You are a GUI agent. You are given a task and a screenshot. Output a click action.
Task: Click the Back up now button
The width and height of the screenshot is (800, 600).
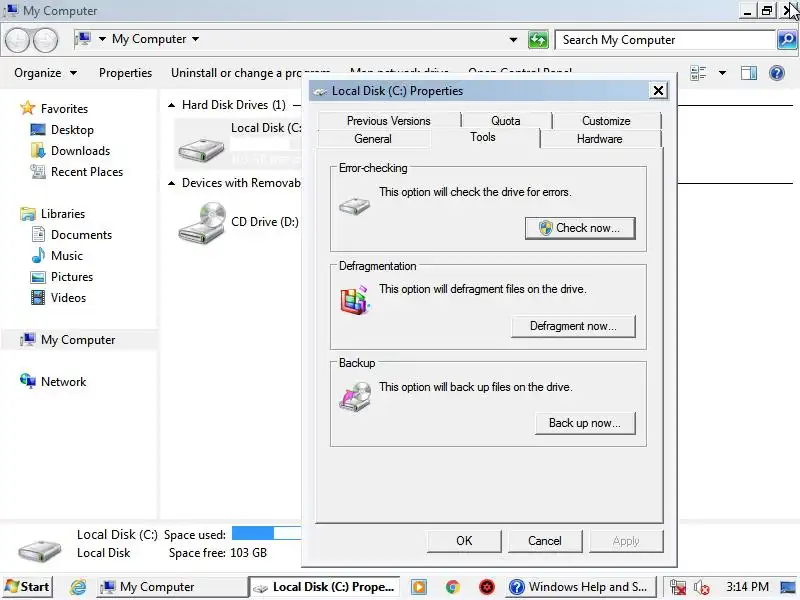(585, 423)
